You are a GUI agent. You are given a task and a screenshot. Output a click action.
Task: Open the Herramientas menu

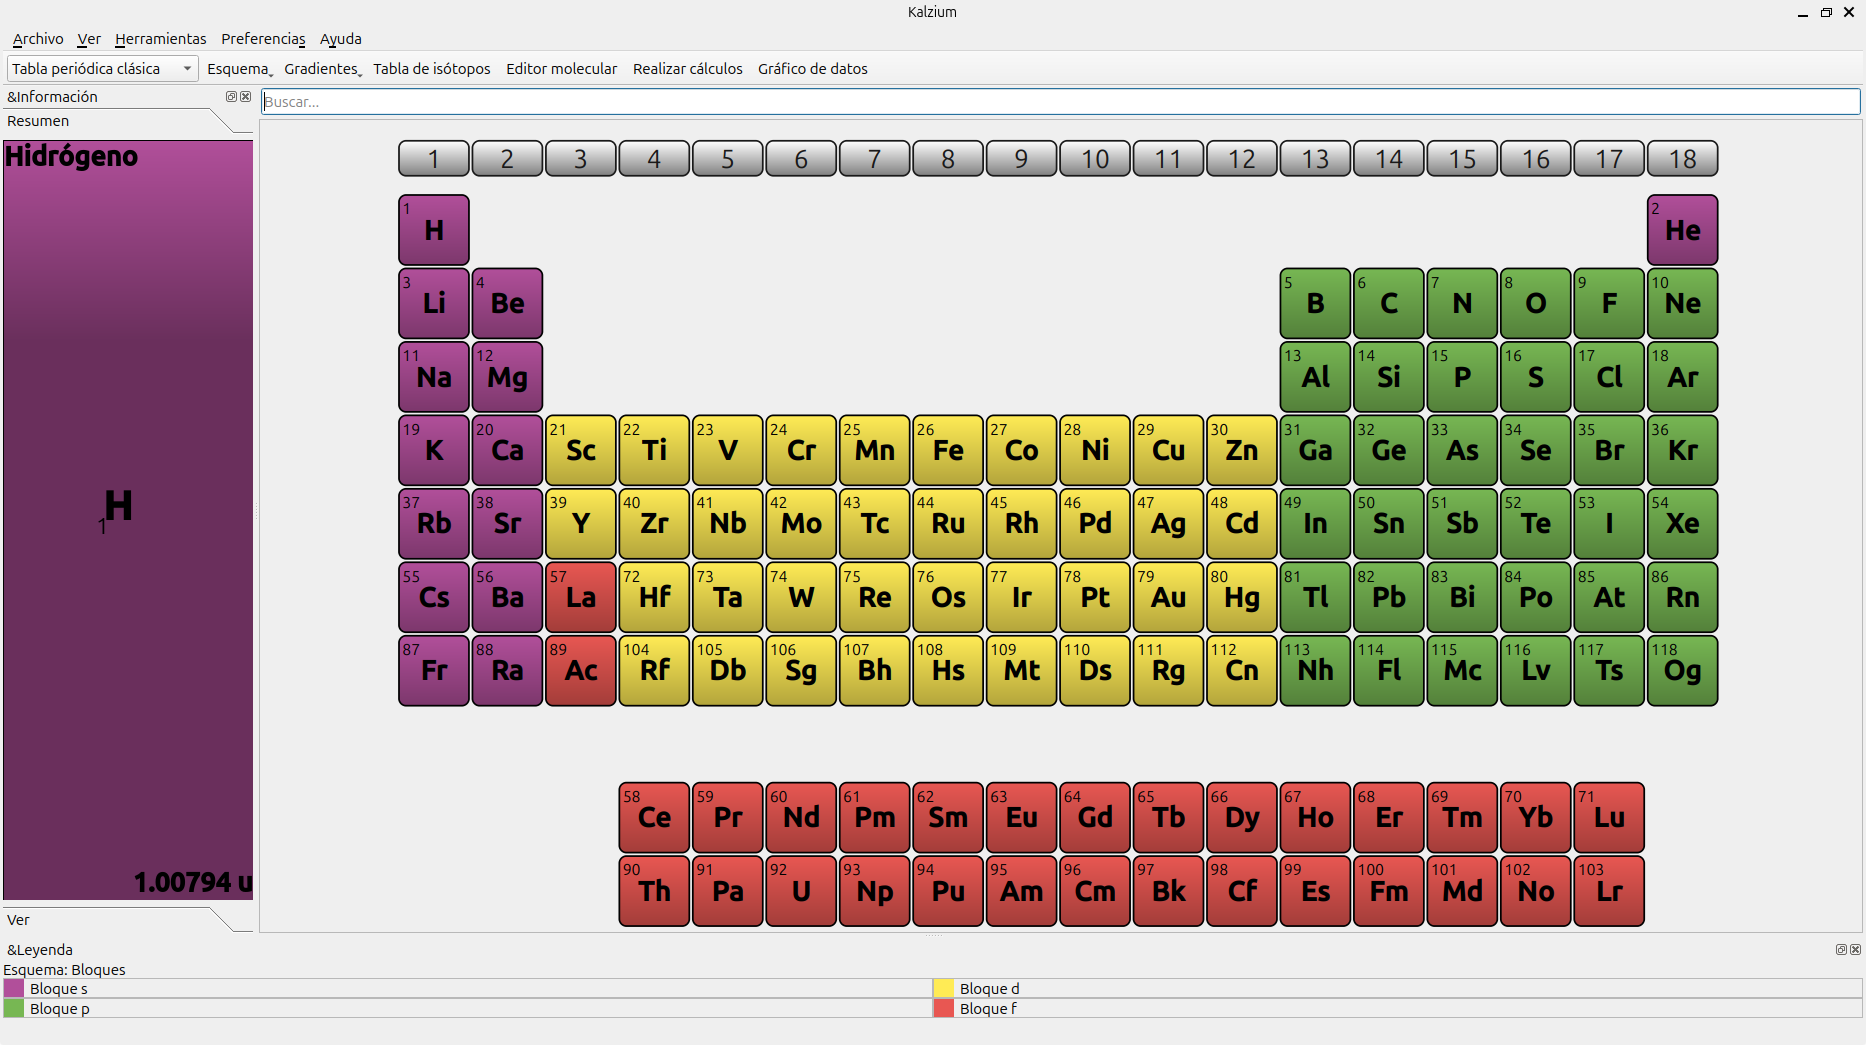[x=160, y=39]
